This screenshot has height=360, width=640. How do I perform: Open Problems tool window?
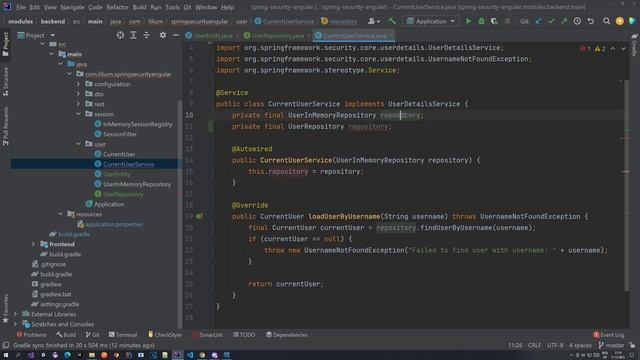pyautogui.click(x=31, y=335)
